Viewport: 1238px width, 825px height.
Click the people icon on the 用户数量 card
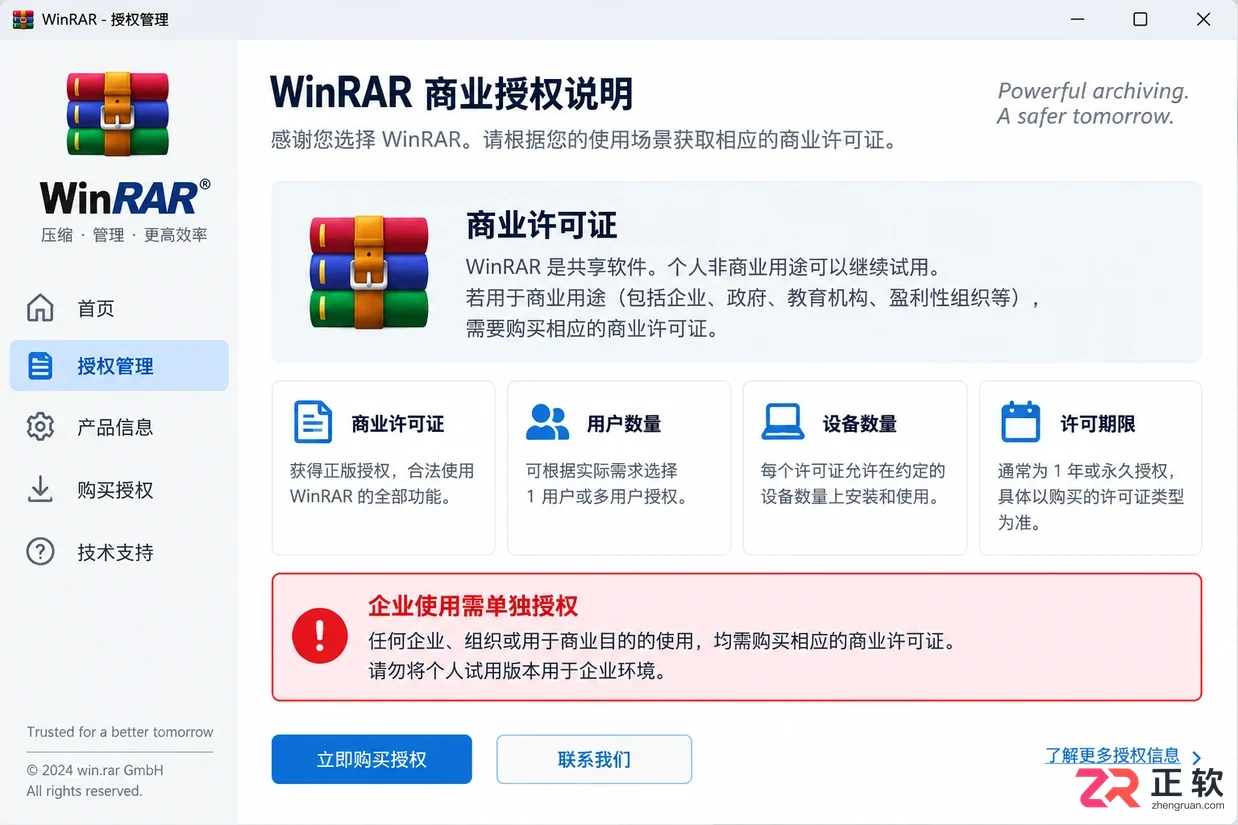(x=547, y=423)
